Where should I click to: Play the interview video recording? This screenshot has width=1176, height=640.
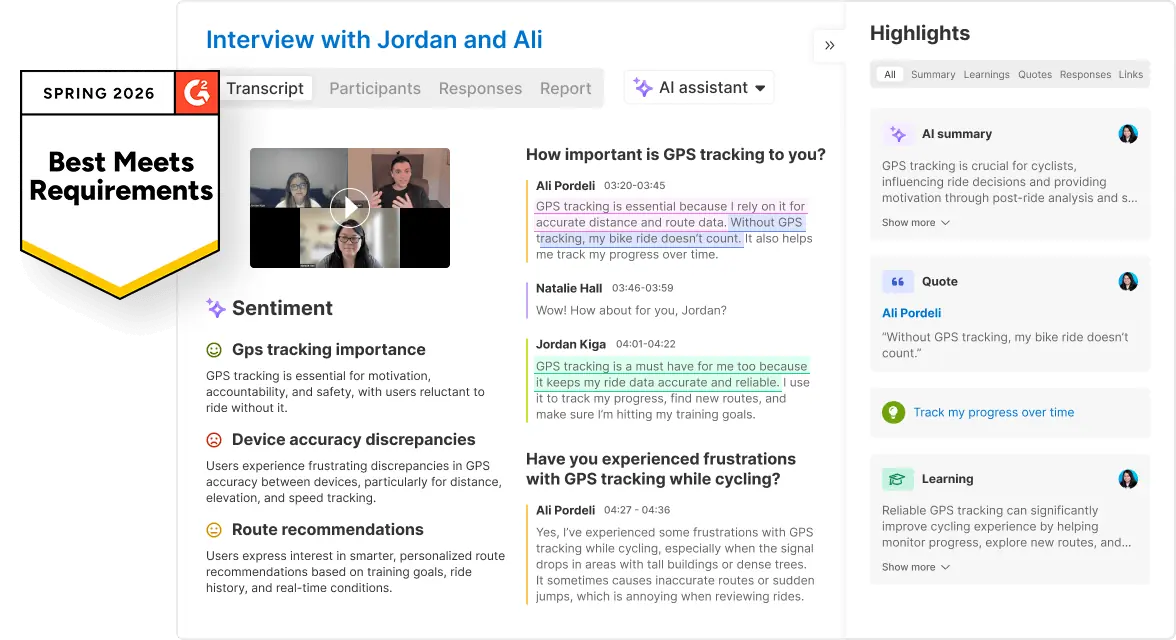(350, 208)
